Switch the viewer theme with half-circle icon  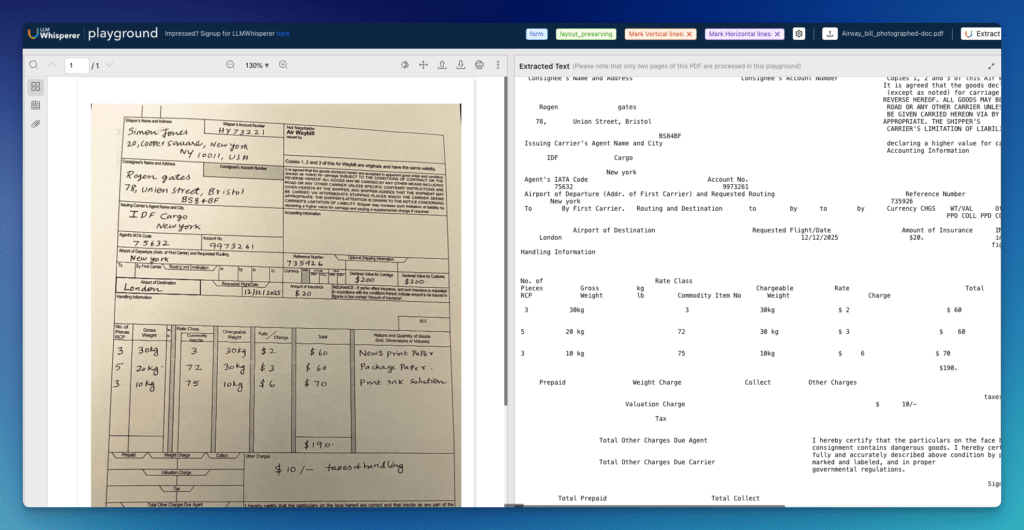[405, 65]
